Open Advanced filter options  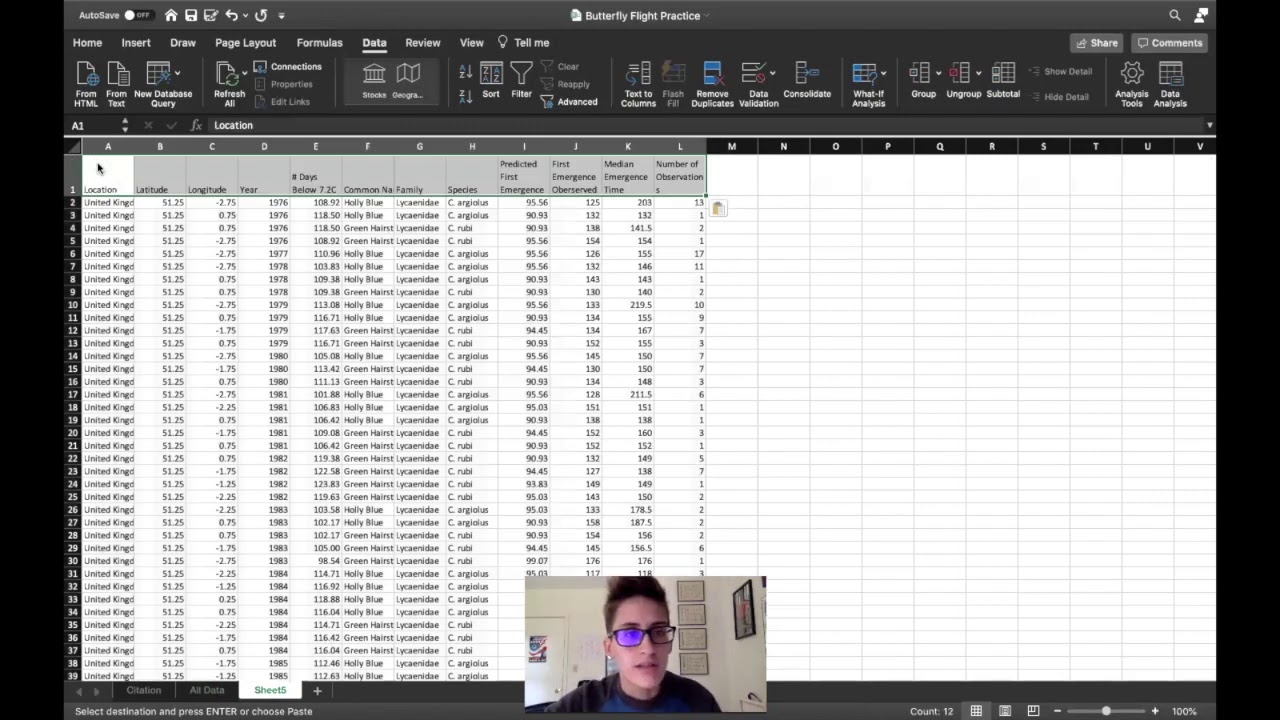click(x=569, y=102)
